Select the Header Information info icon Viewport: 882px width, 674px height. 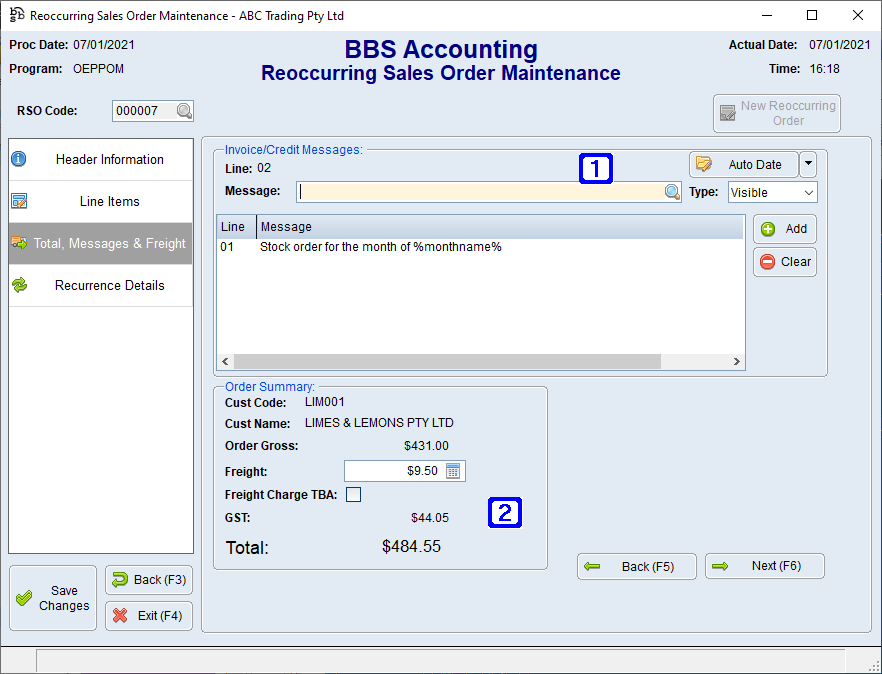[x=21, y=158]
